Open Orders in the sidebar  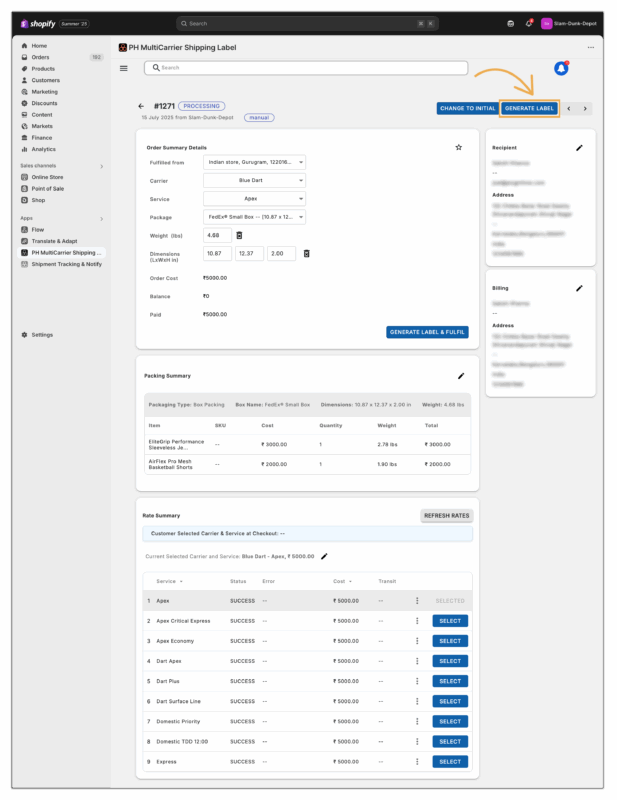40,57
